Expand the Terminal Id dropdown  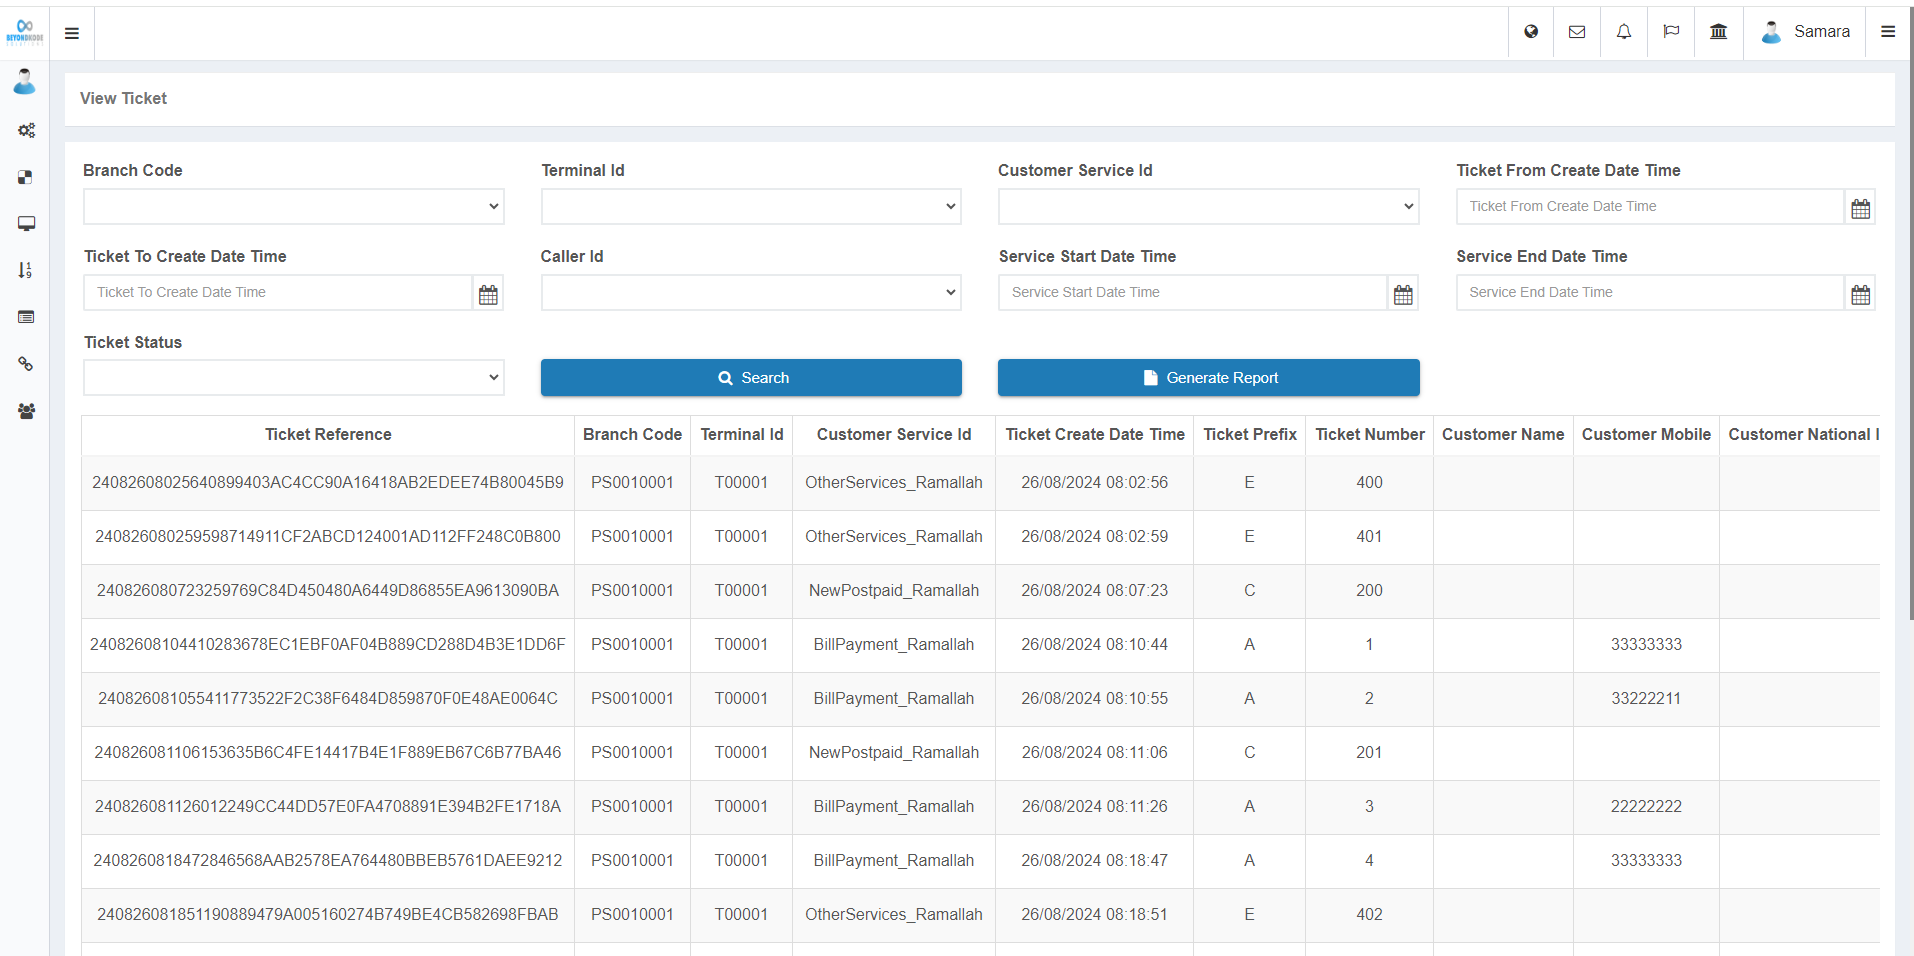click(x=751, y=207)
